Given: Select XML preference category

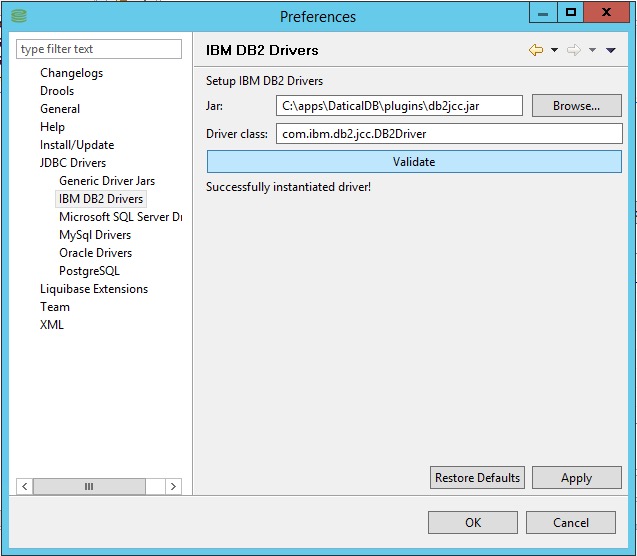Looking at the screenshot, I should coord(52,325).
